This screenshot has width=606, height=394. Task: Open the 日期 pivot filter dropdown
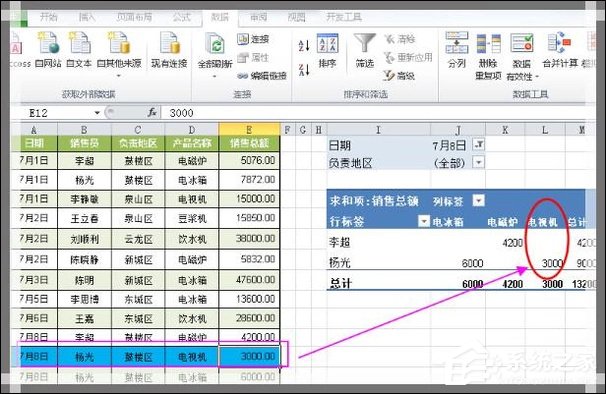click(x=478, y=145)
